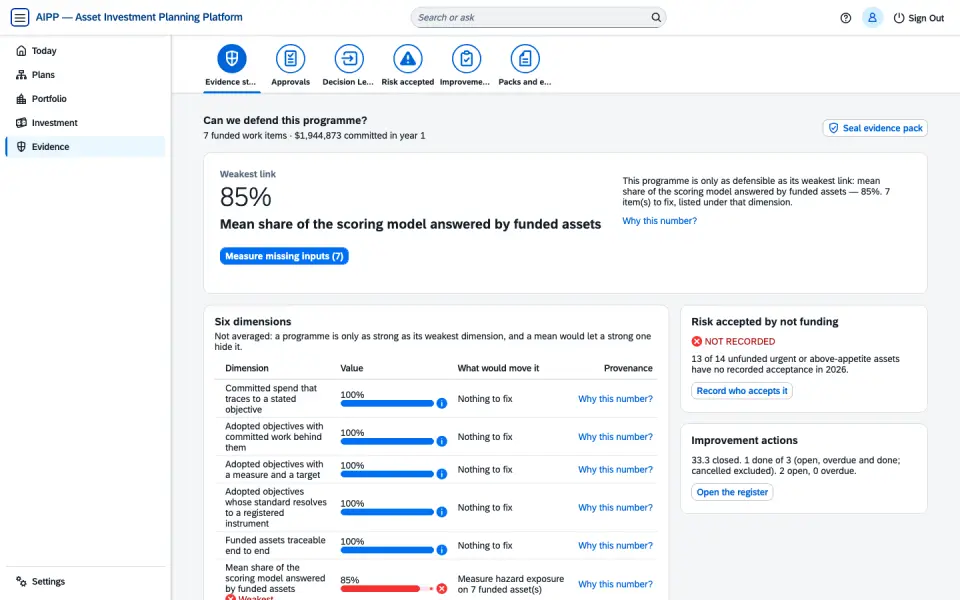This screenshot has width=960, height=600.
Task: Select the Packs and evidence document icon
Action: click(525, 58)
